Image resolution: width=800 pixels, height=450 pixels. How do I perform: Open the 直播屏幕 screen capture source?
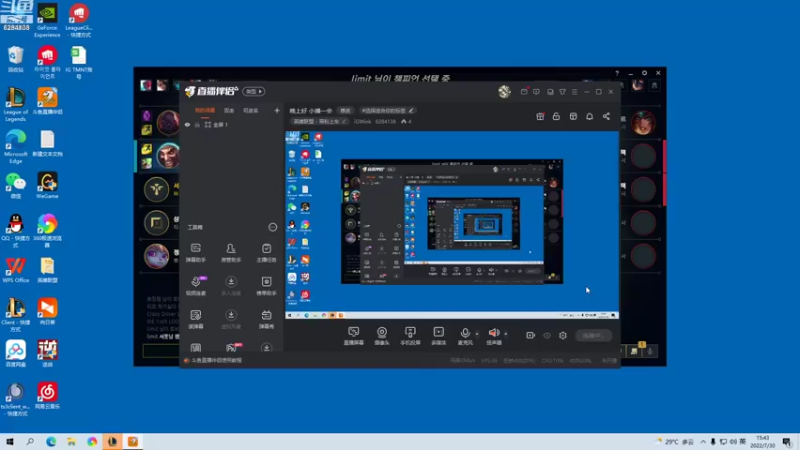tap(354, 336)
